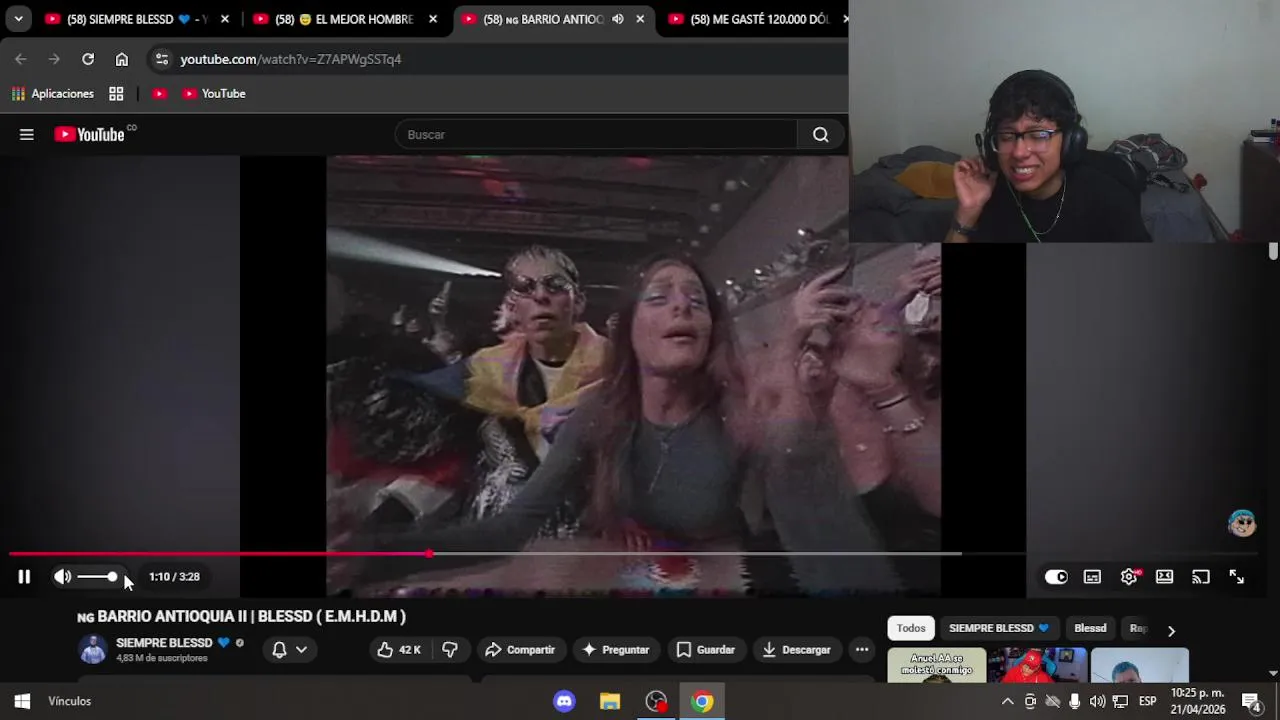Select SIEMPRE BLESSD filter chip
Viewport: 1280px width, 720px height.
pos(998,628)
